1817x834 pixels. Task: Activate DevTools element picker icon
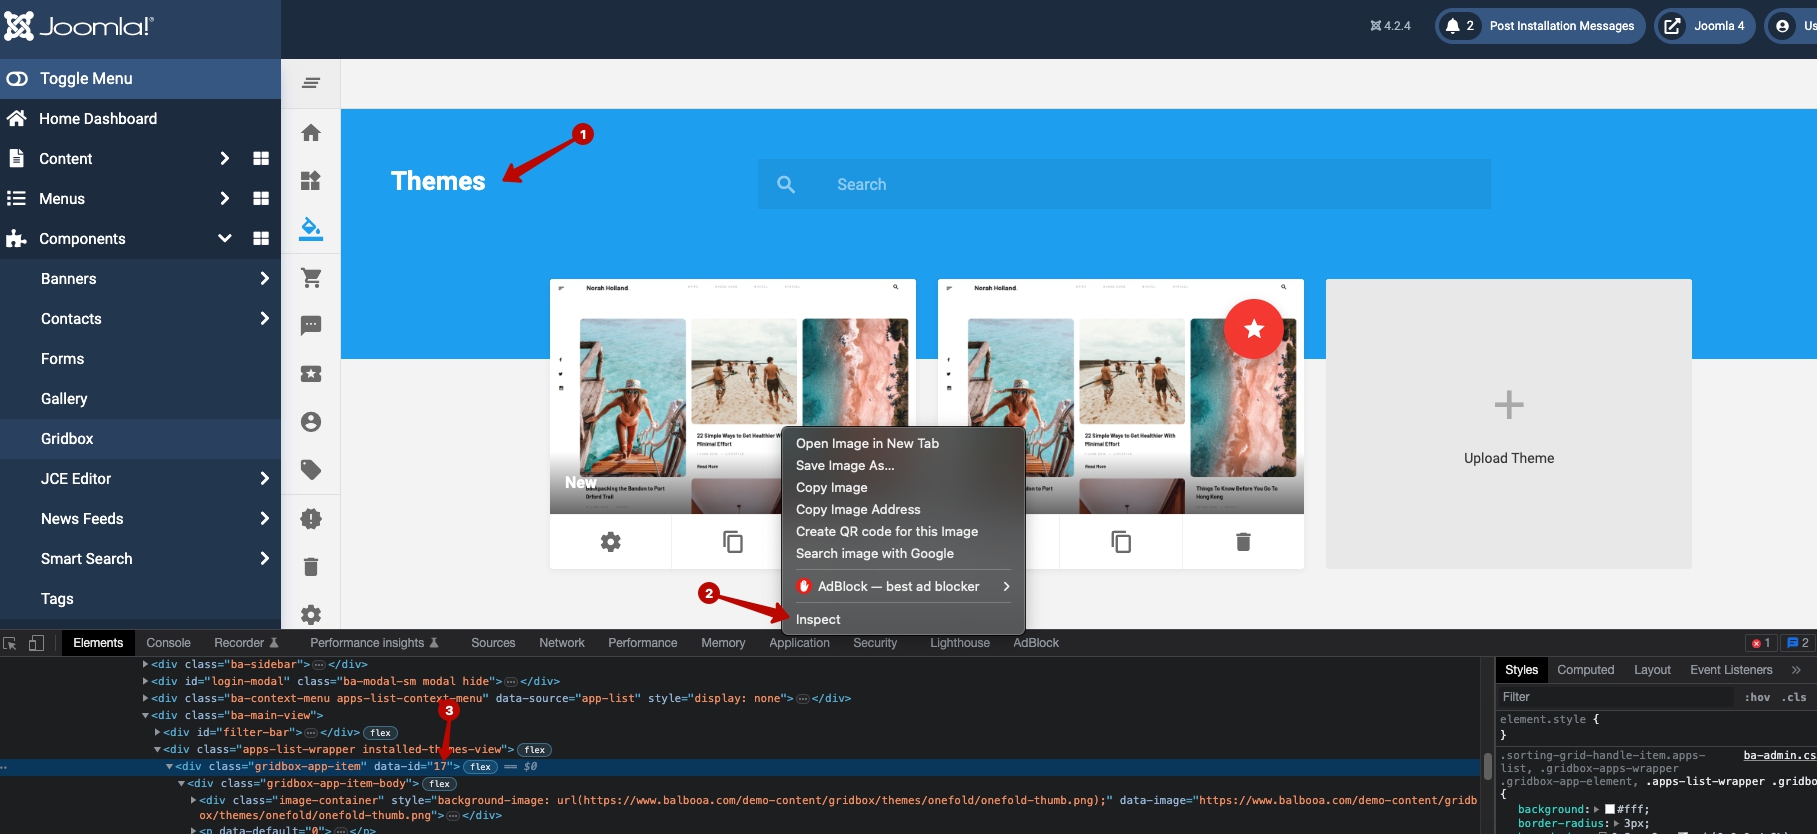11,643
